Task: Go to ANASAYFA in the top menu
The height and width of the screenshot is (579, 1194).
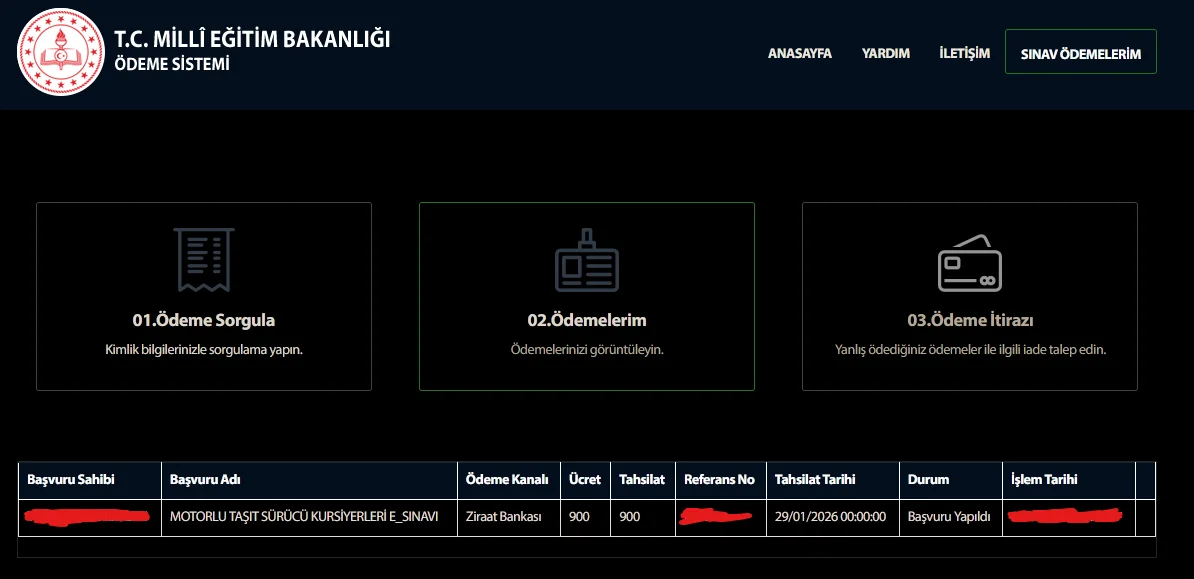Action: pyautogui.click(x=800, y=53)
